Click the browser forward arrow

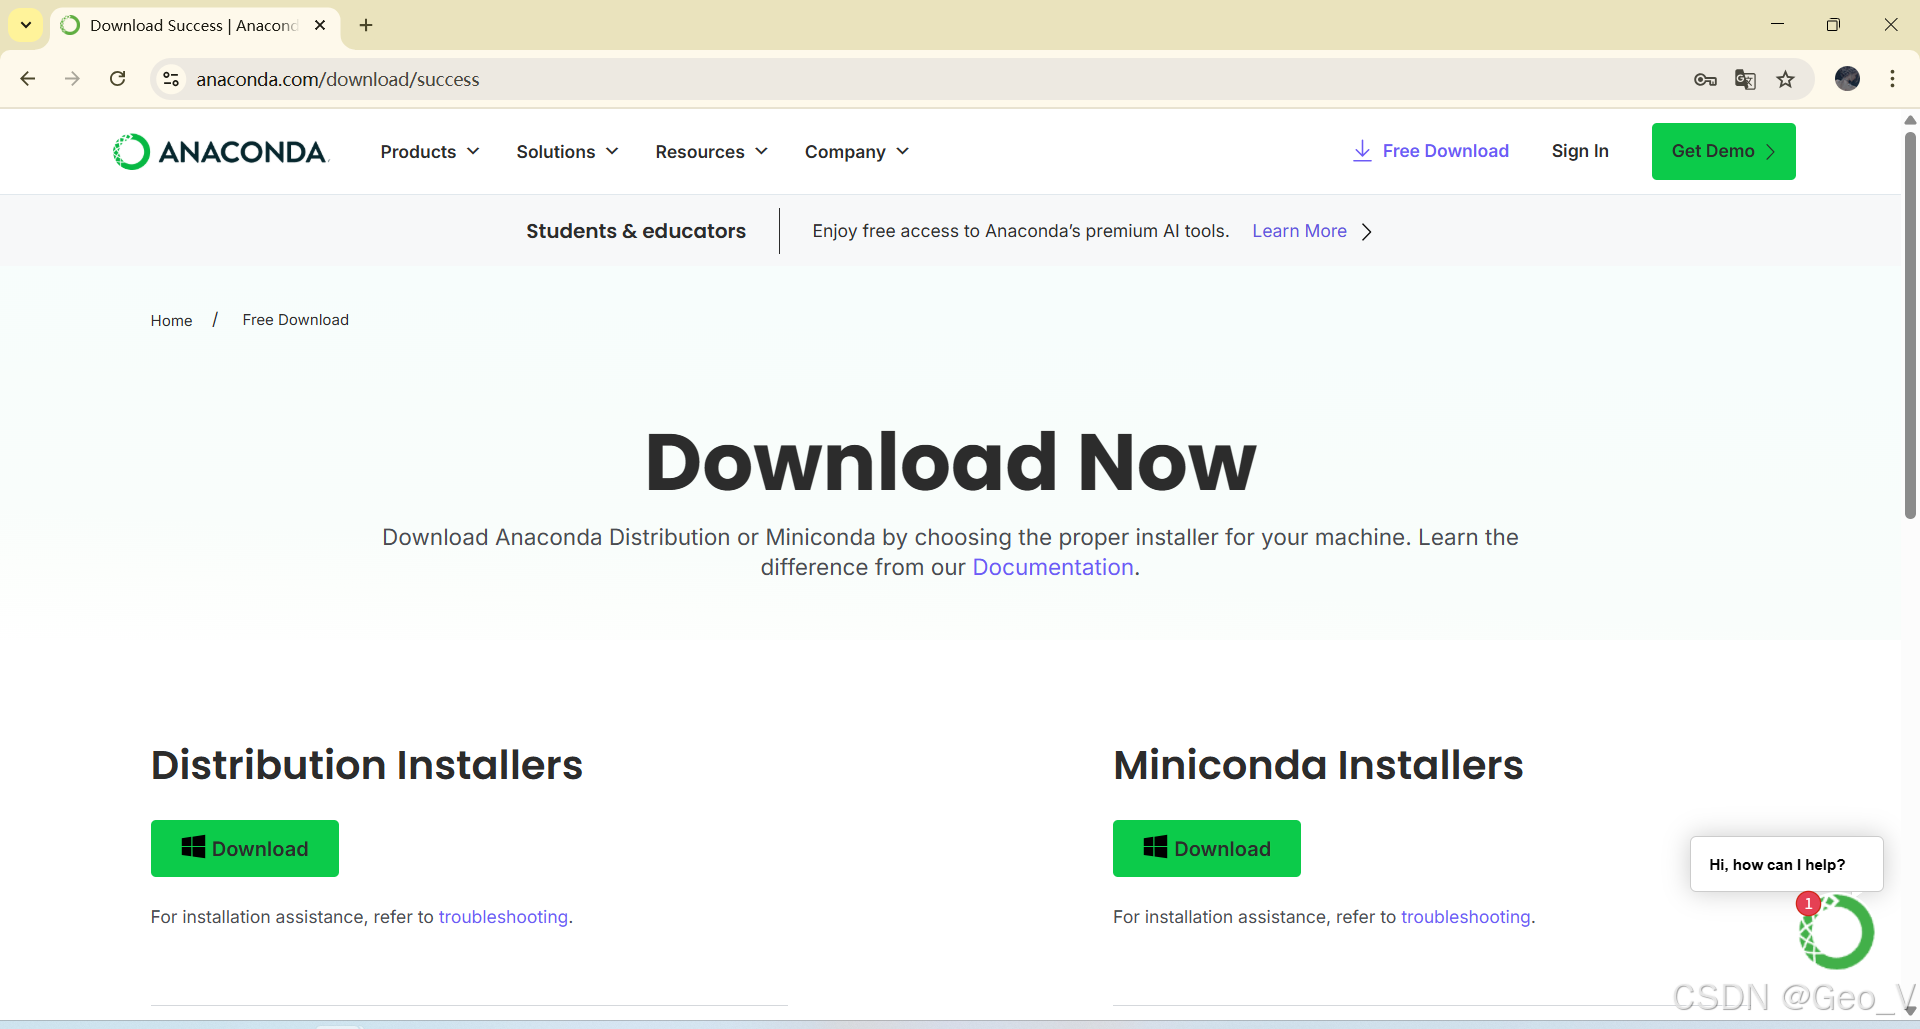[x=72, y=79]
